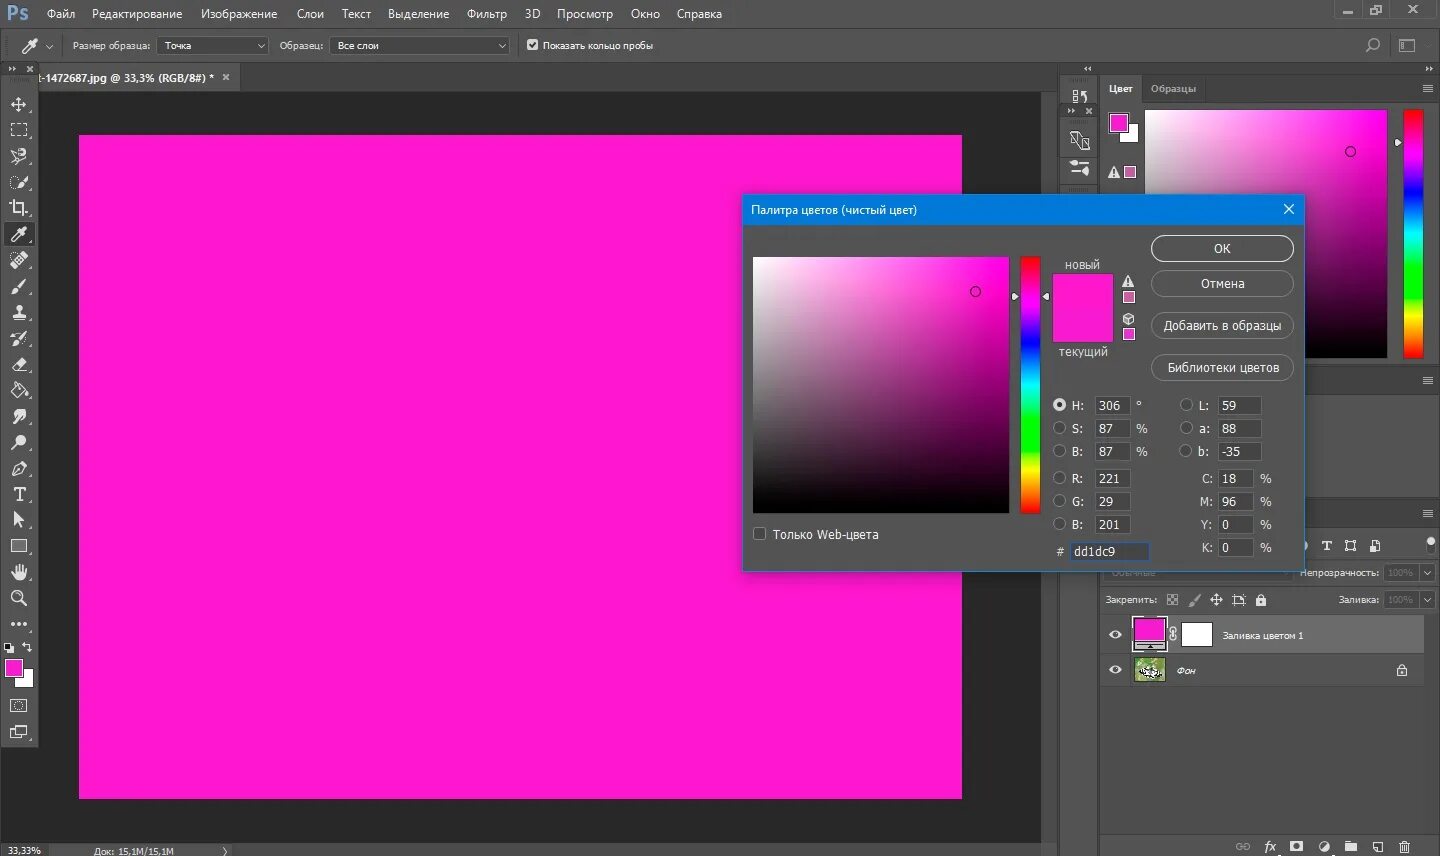Change the screen mode

[x=19, y=731]
